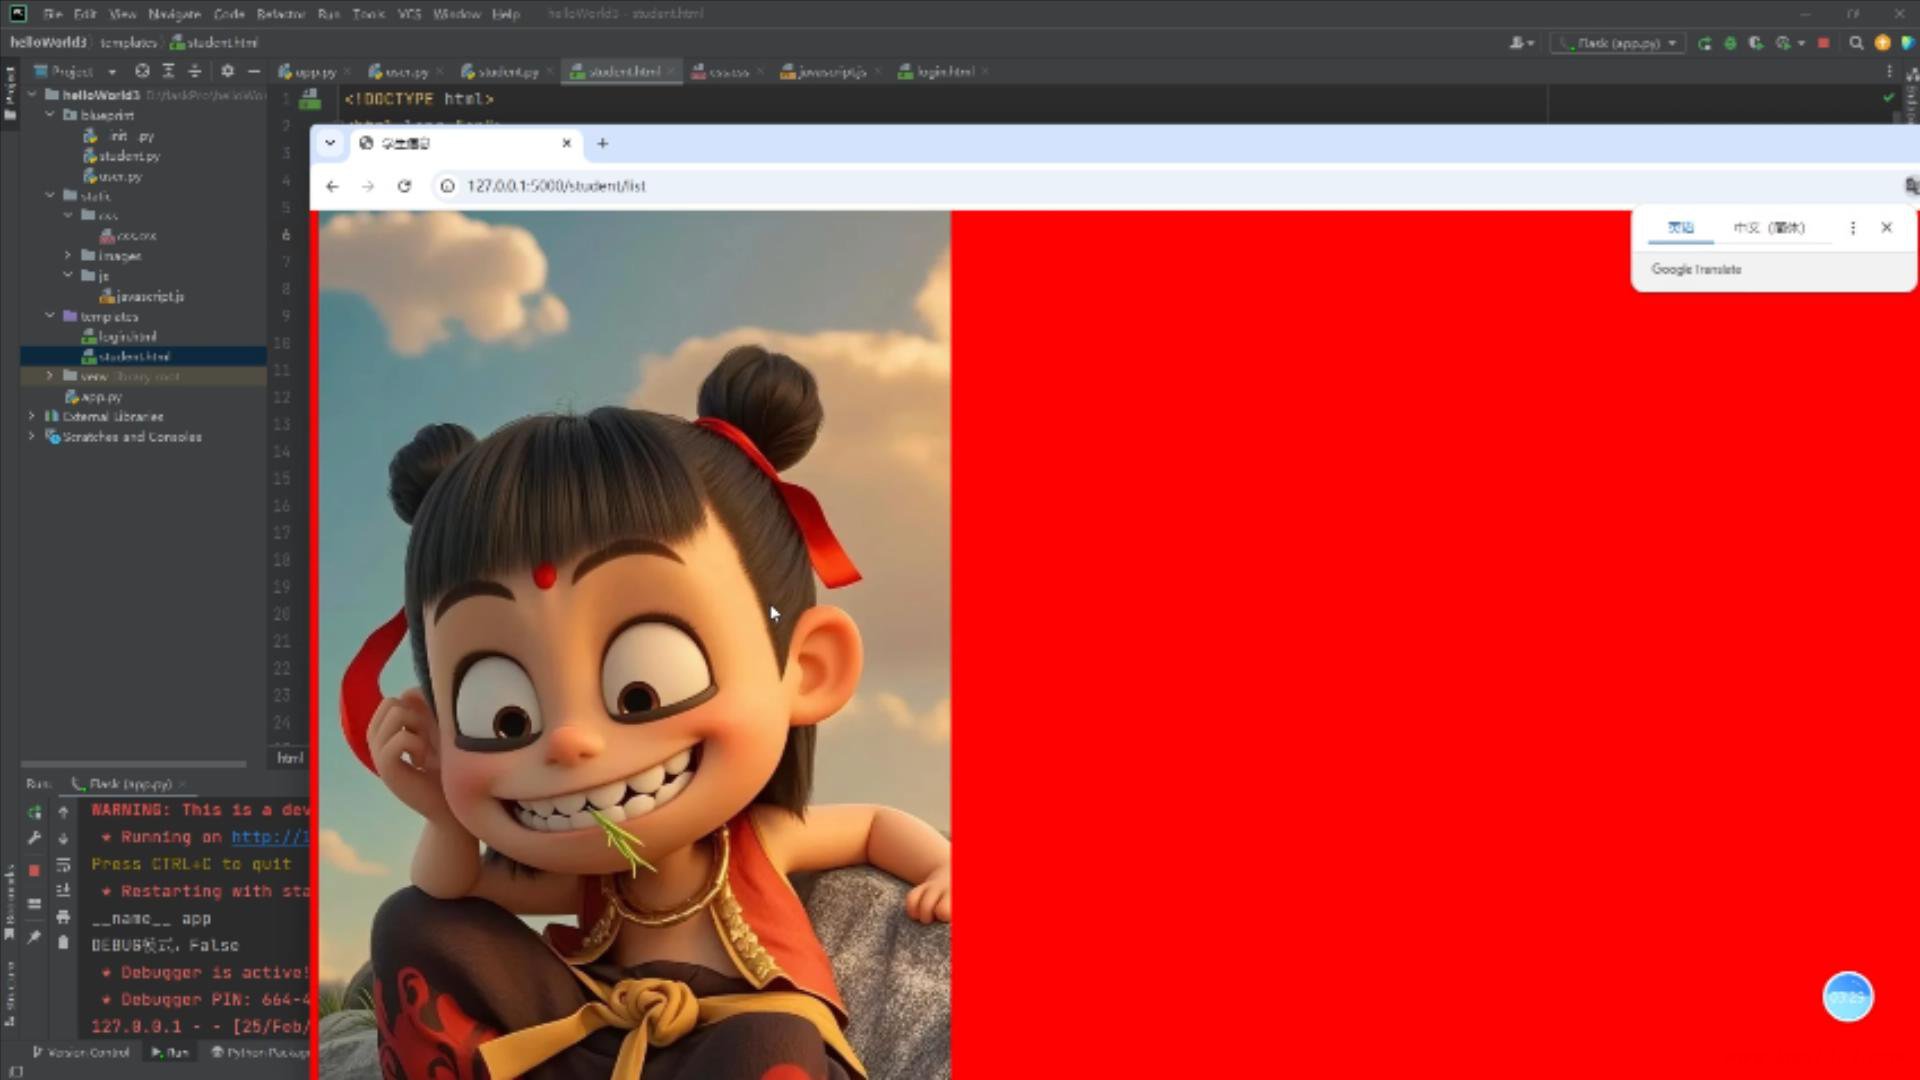Image resolution: width=1920 pixels, height=1080 pixels.
Task: Open the dropdown arrow next to Profile icon
Action: (x=1801, y=43)
